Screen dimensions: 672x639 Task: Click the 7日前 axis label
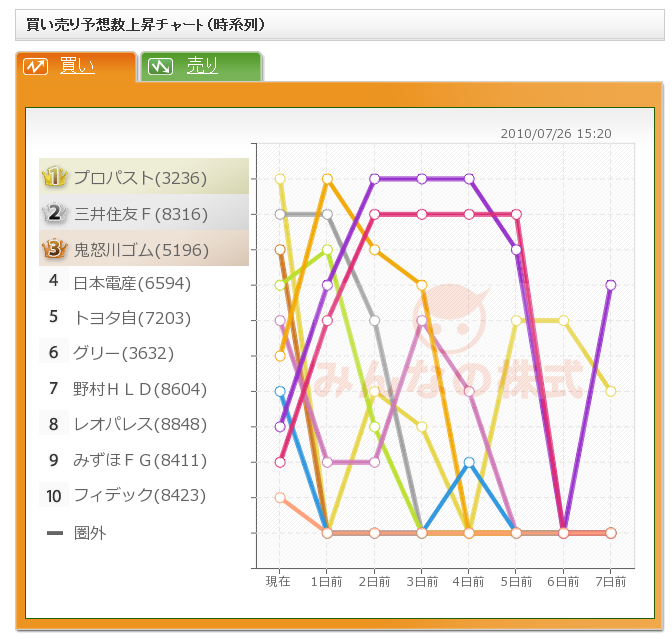coord(610,581)
